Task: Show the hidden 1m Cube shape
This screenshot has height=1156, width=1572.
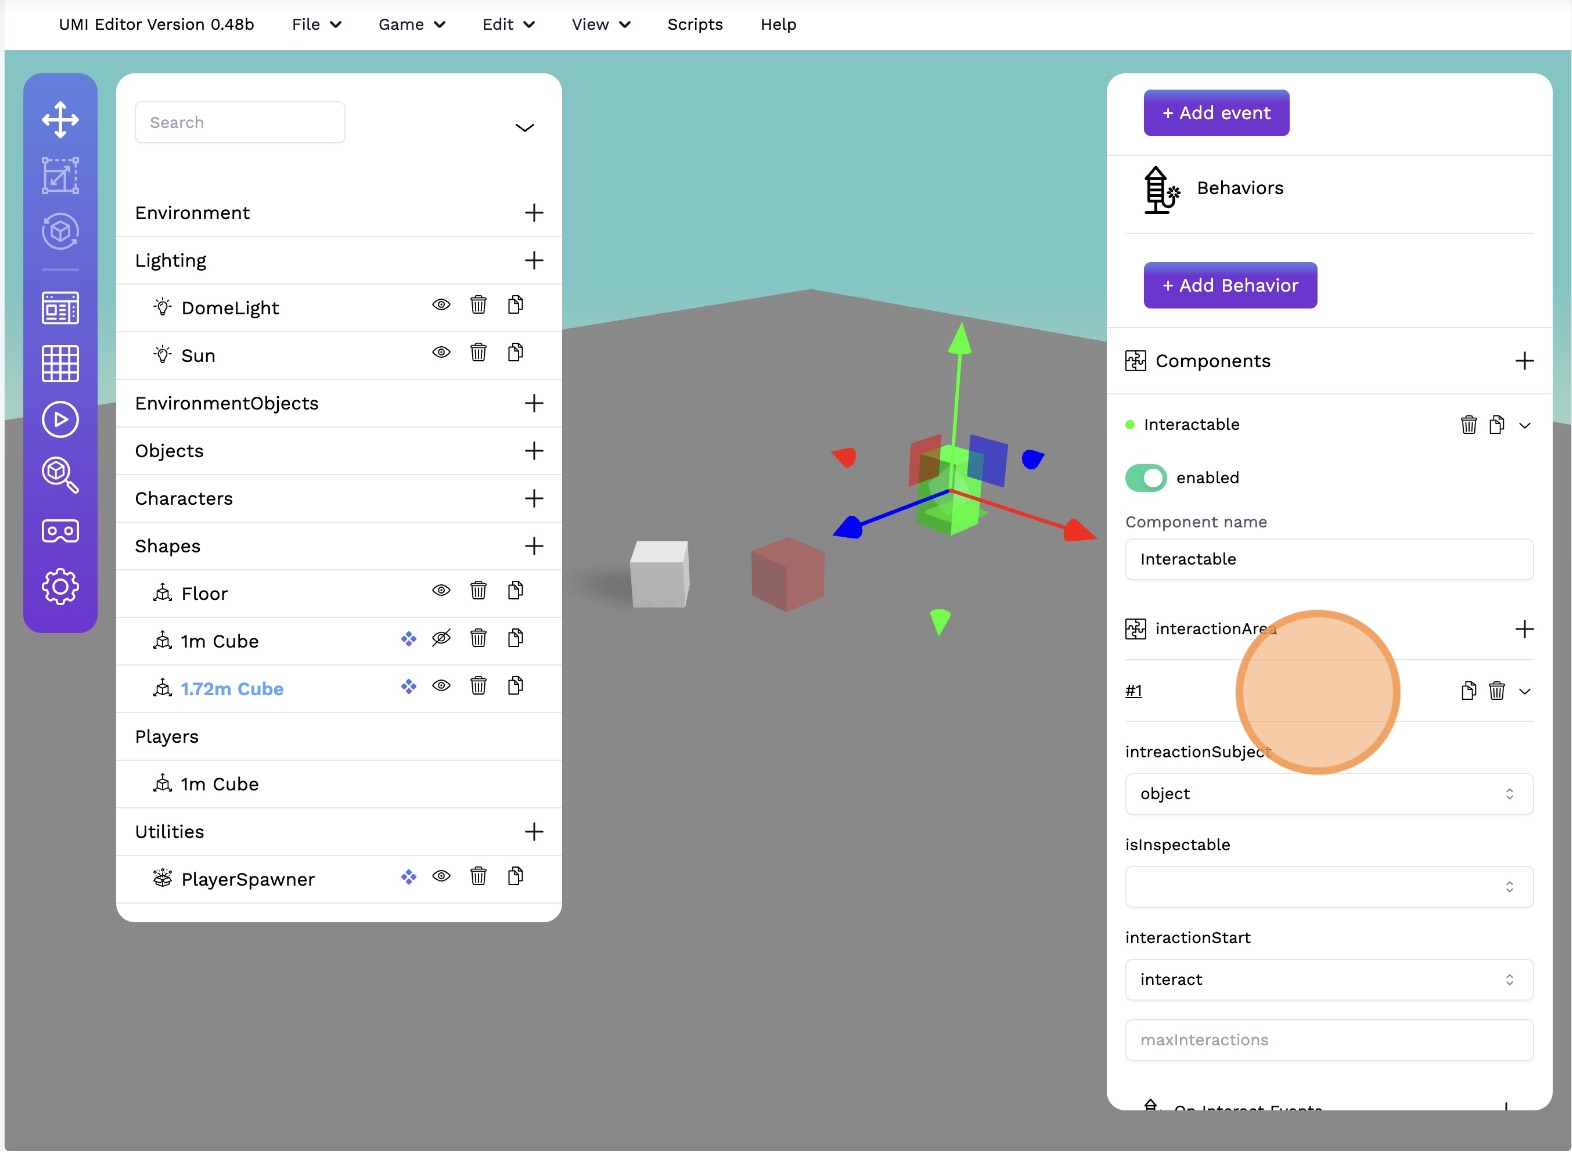Action: click(x=441, y=638)
